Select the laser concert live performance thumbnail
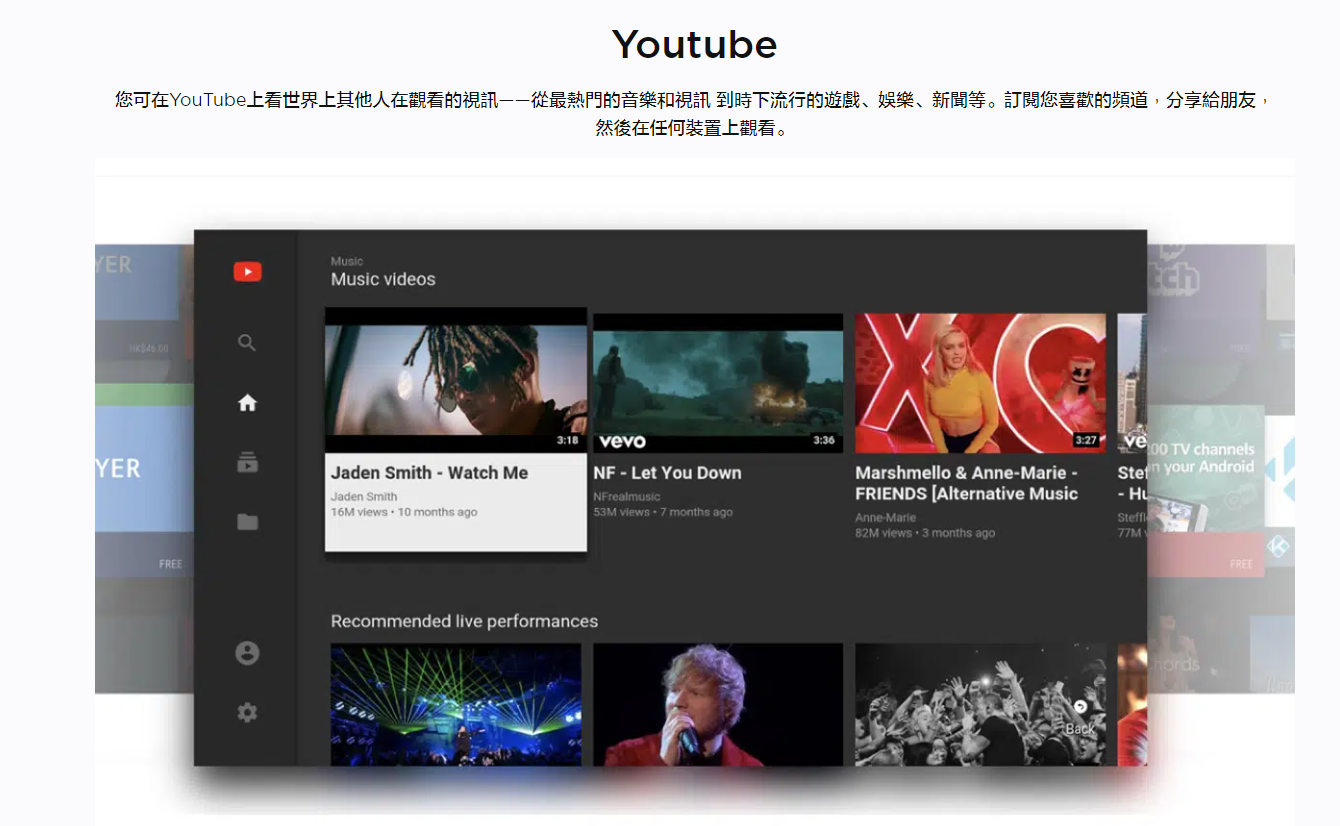The height and width of the screenshot is (826, 1340). pos(456,705)
